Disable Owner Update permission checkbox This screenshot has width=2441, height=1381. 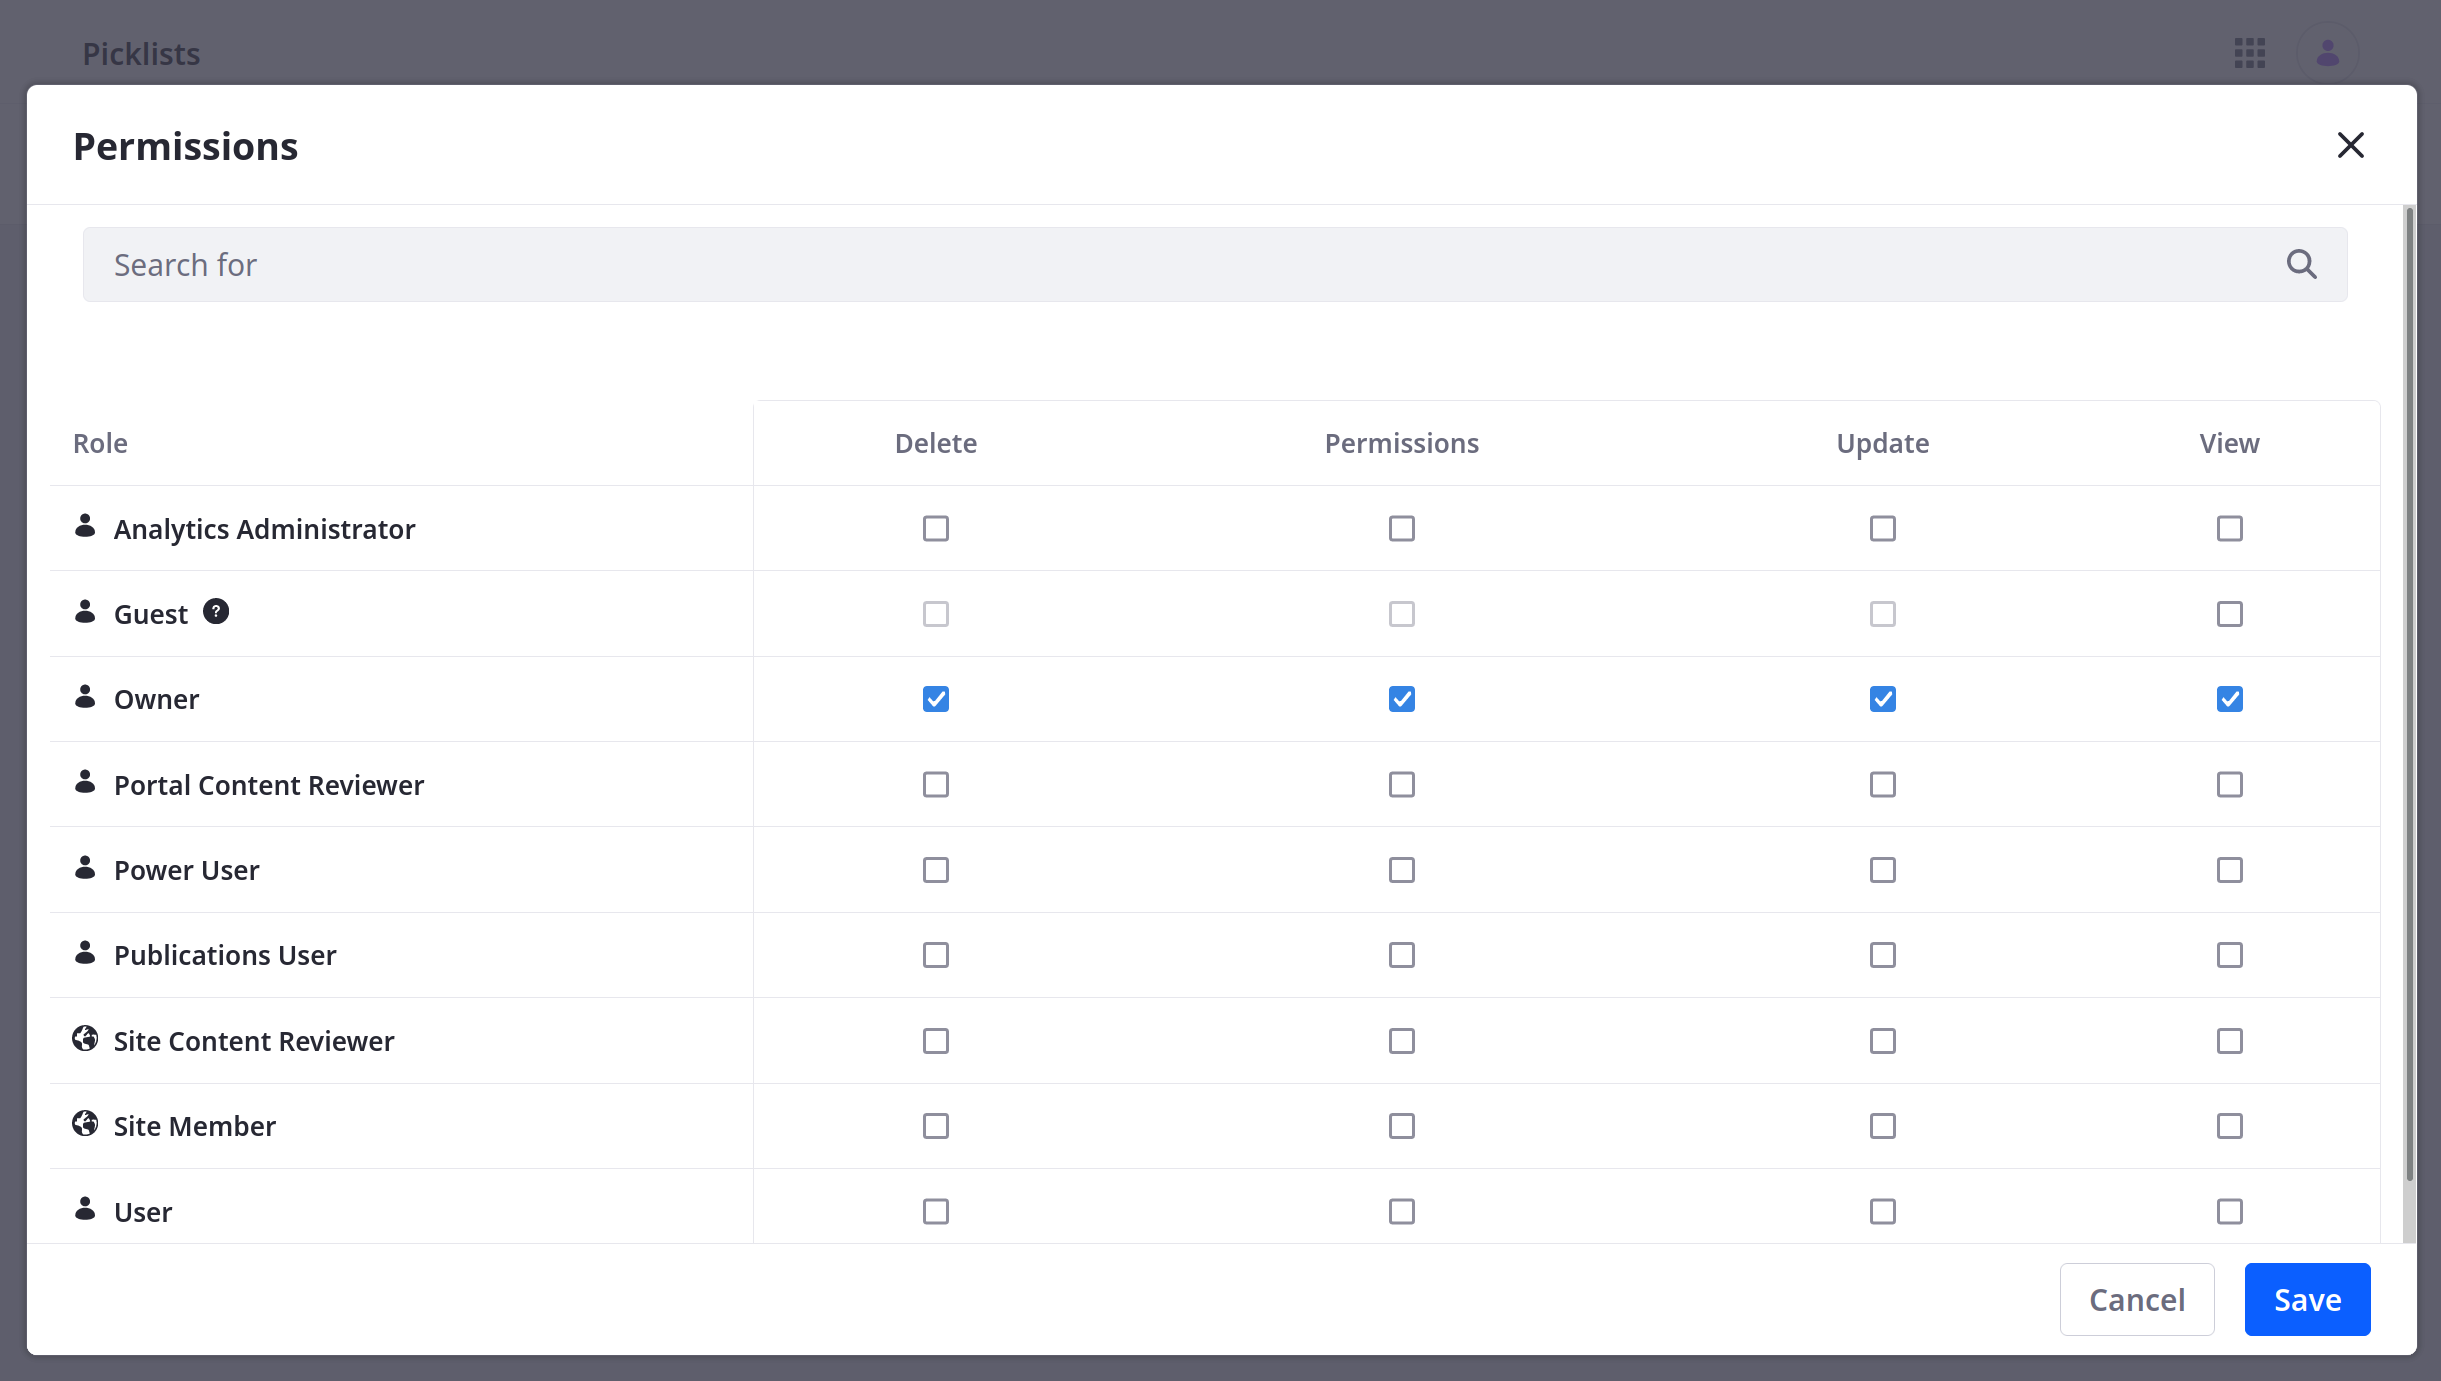(1883, 699)
